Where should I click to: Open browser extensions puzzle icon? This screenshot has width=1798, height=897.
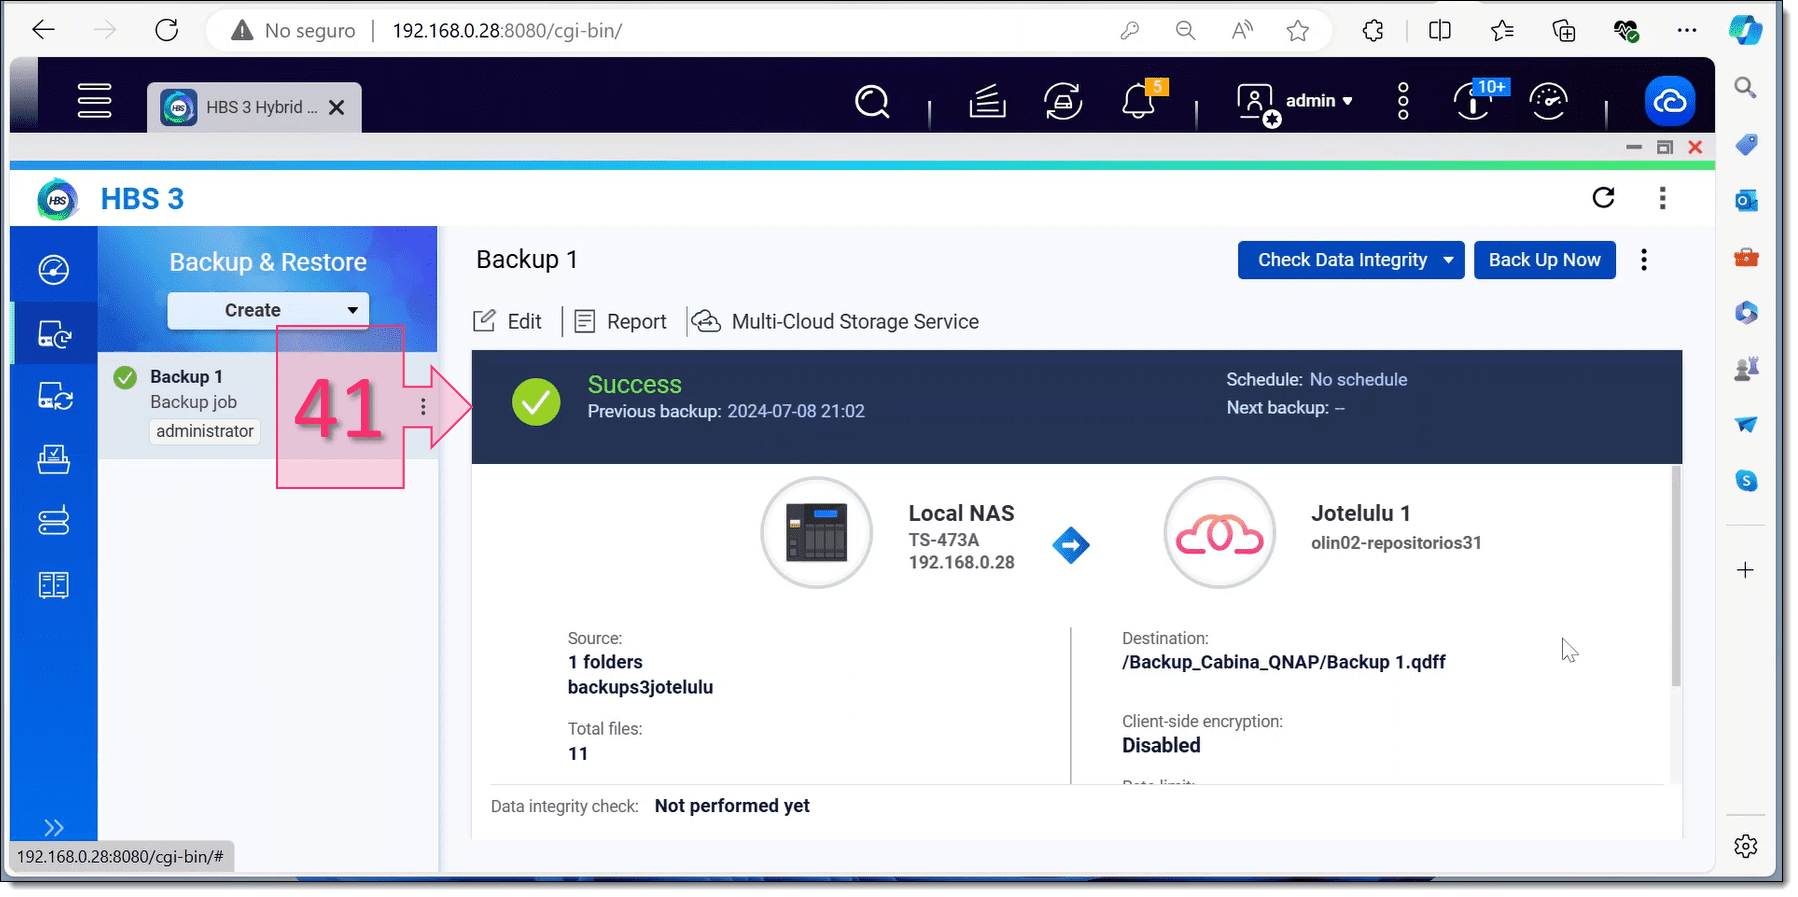point(1373,31)
